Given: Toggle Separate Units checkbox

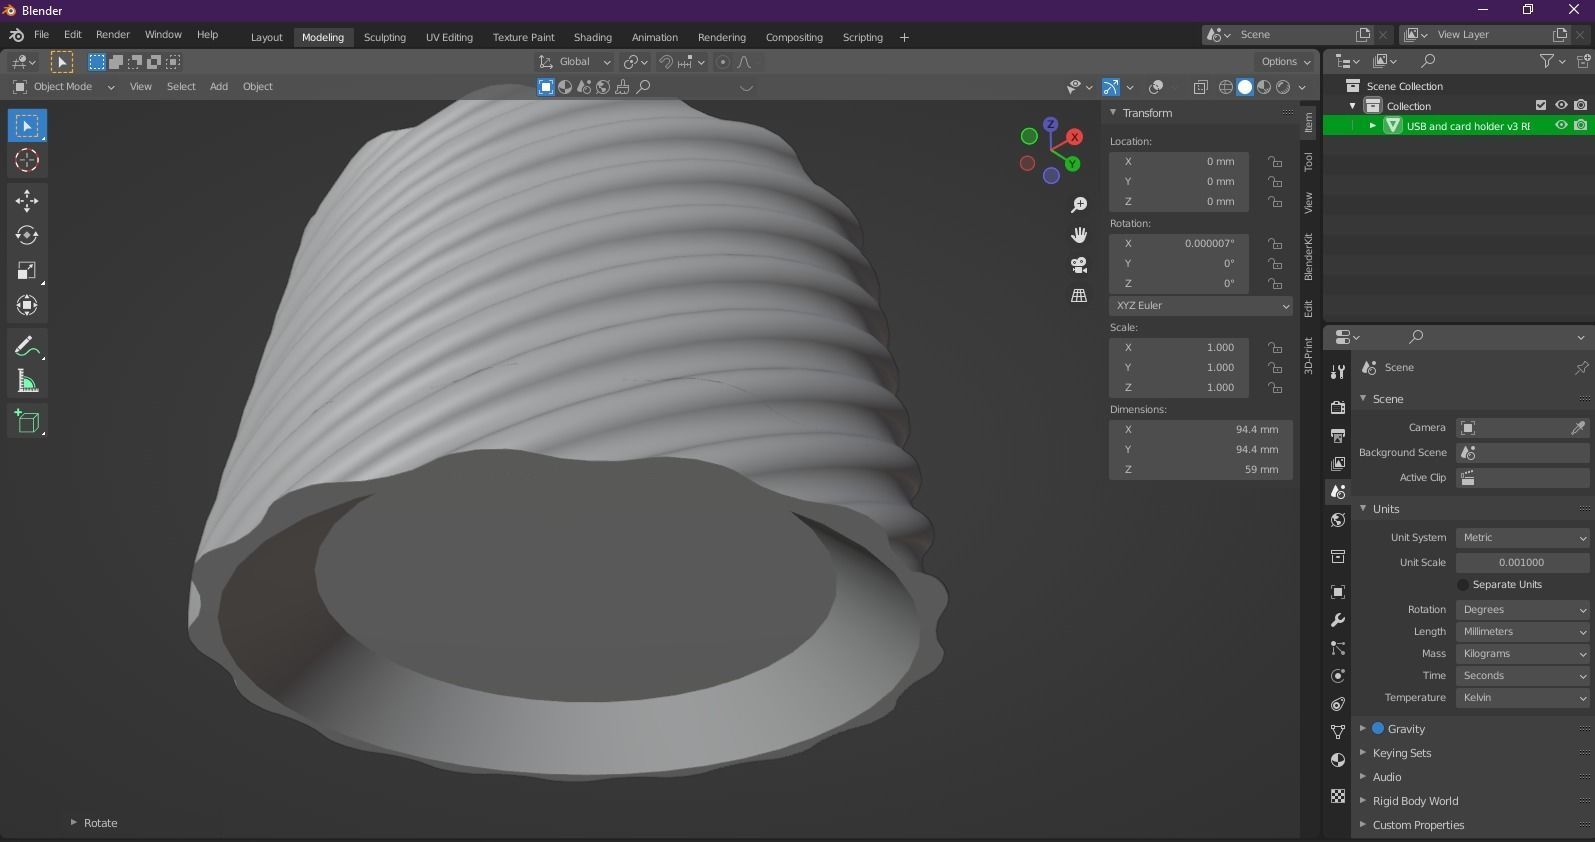Looking at the screenshot, I should tap(1463, 585).
